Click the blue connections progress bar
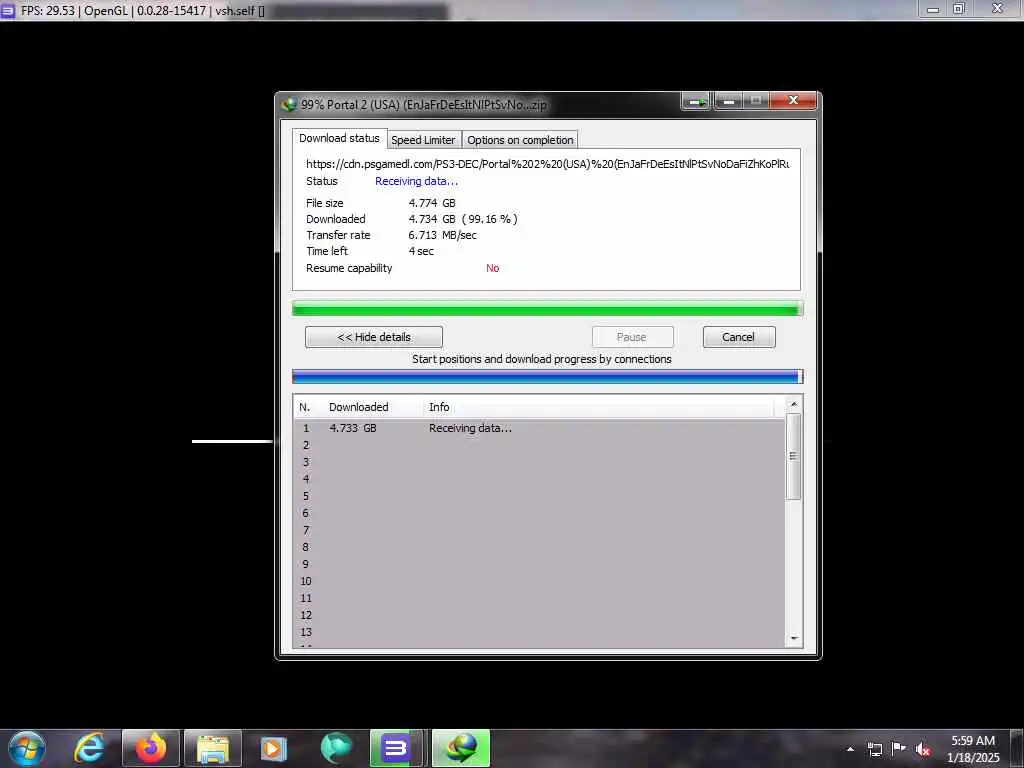This screenshot has width=1024, height=768. pyautogui.click(x=547, y=376)
